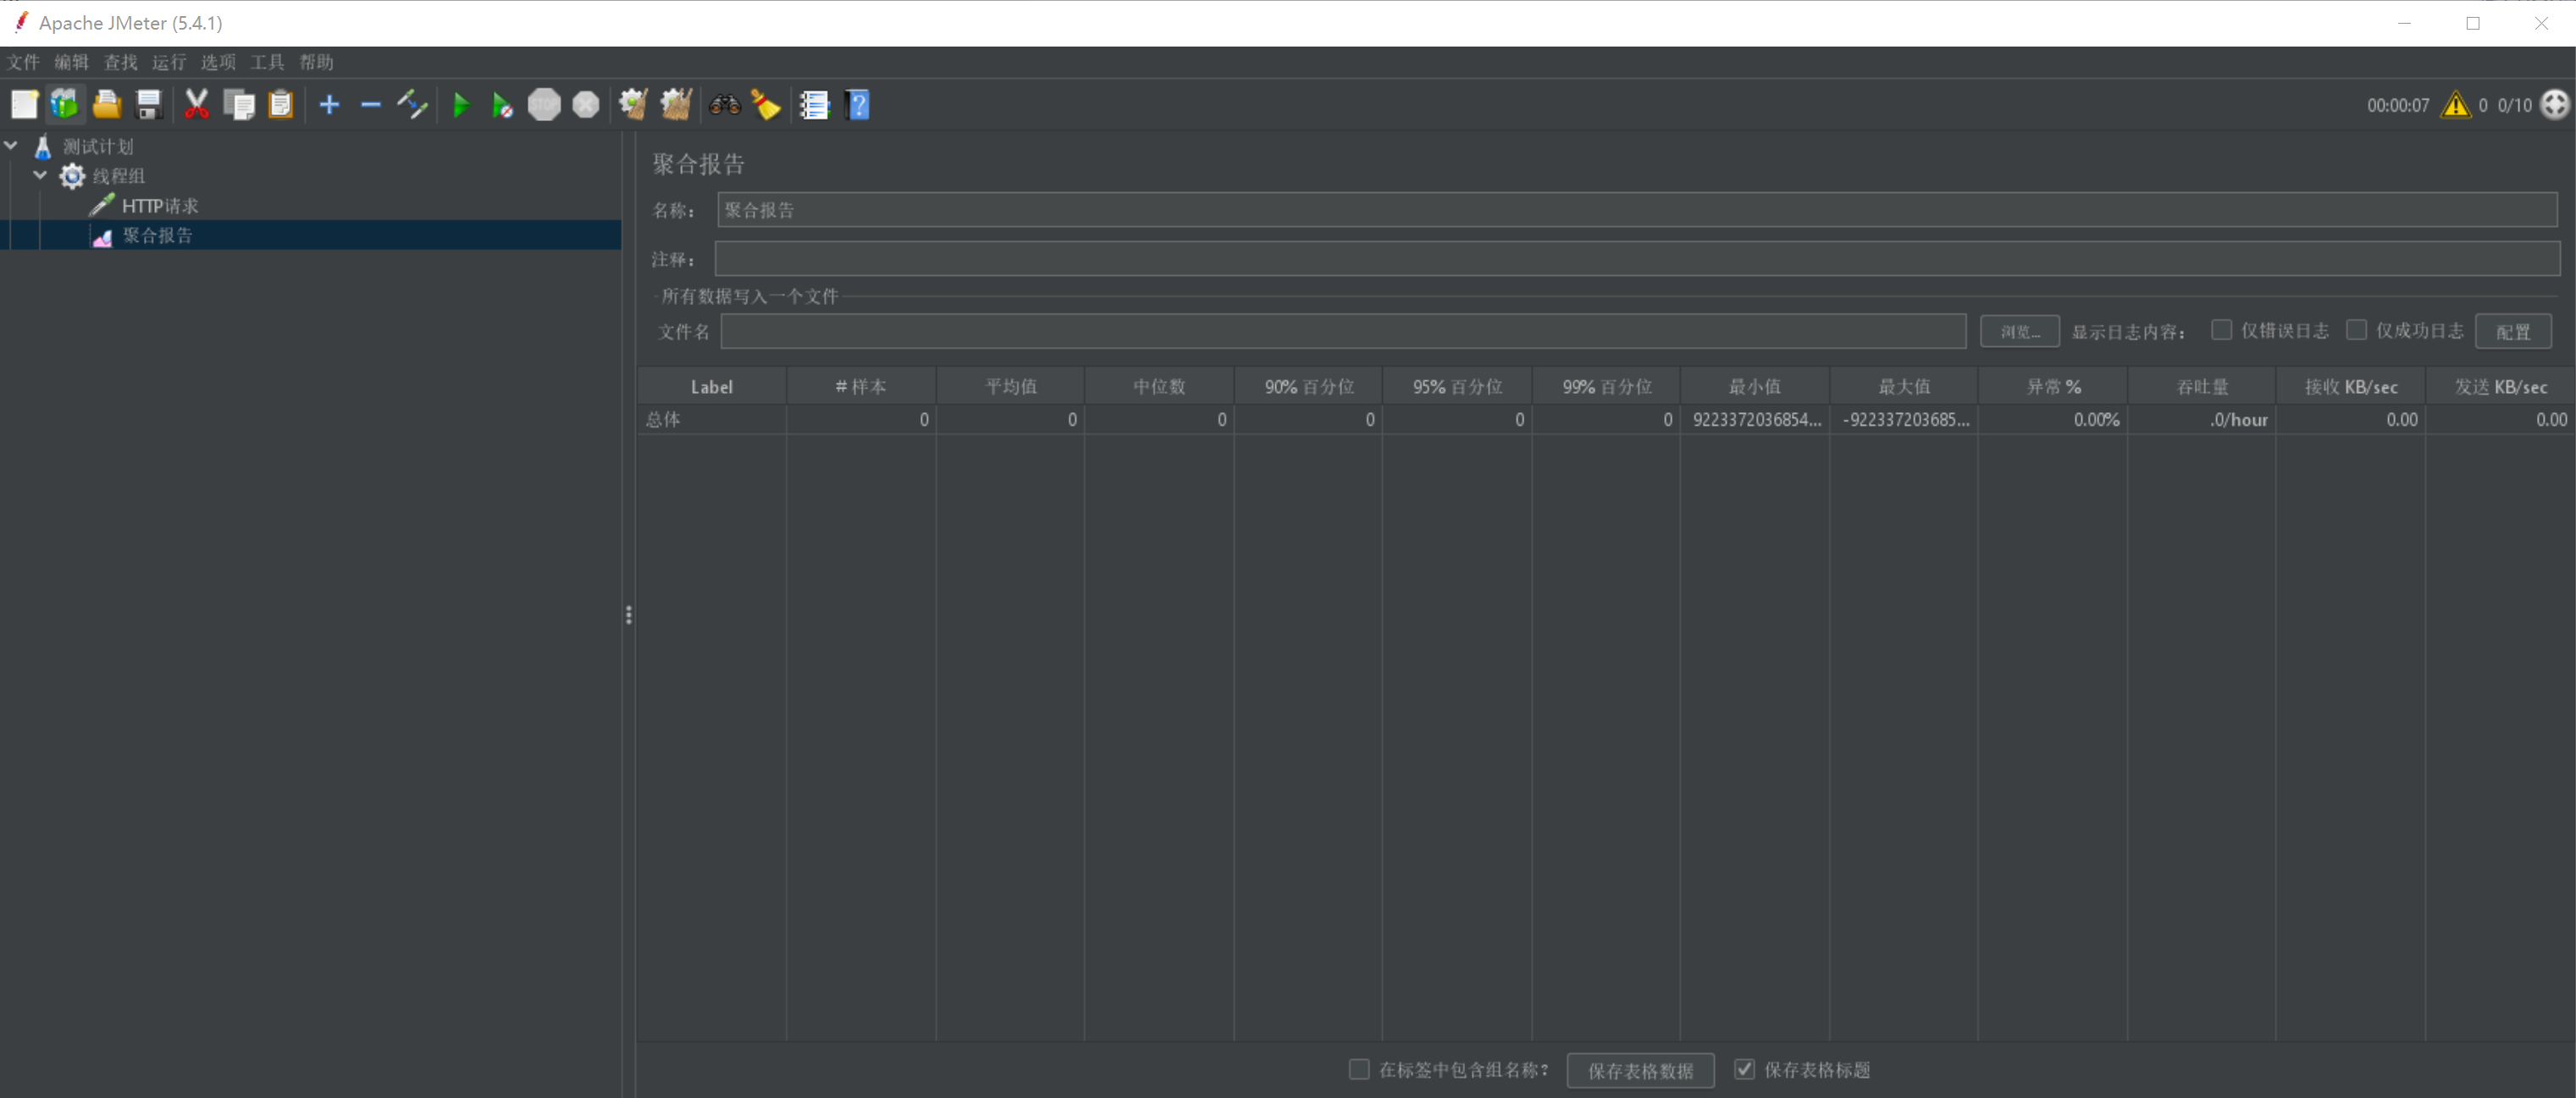
Task: Click the 吞吐量 column header
Action: tap(2202, 386)
